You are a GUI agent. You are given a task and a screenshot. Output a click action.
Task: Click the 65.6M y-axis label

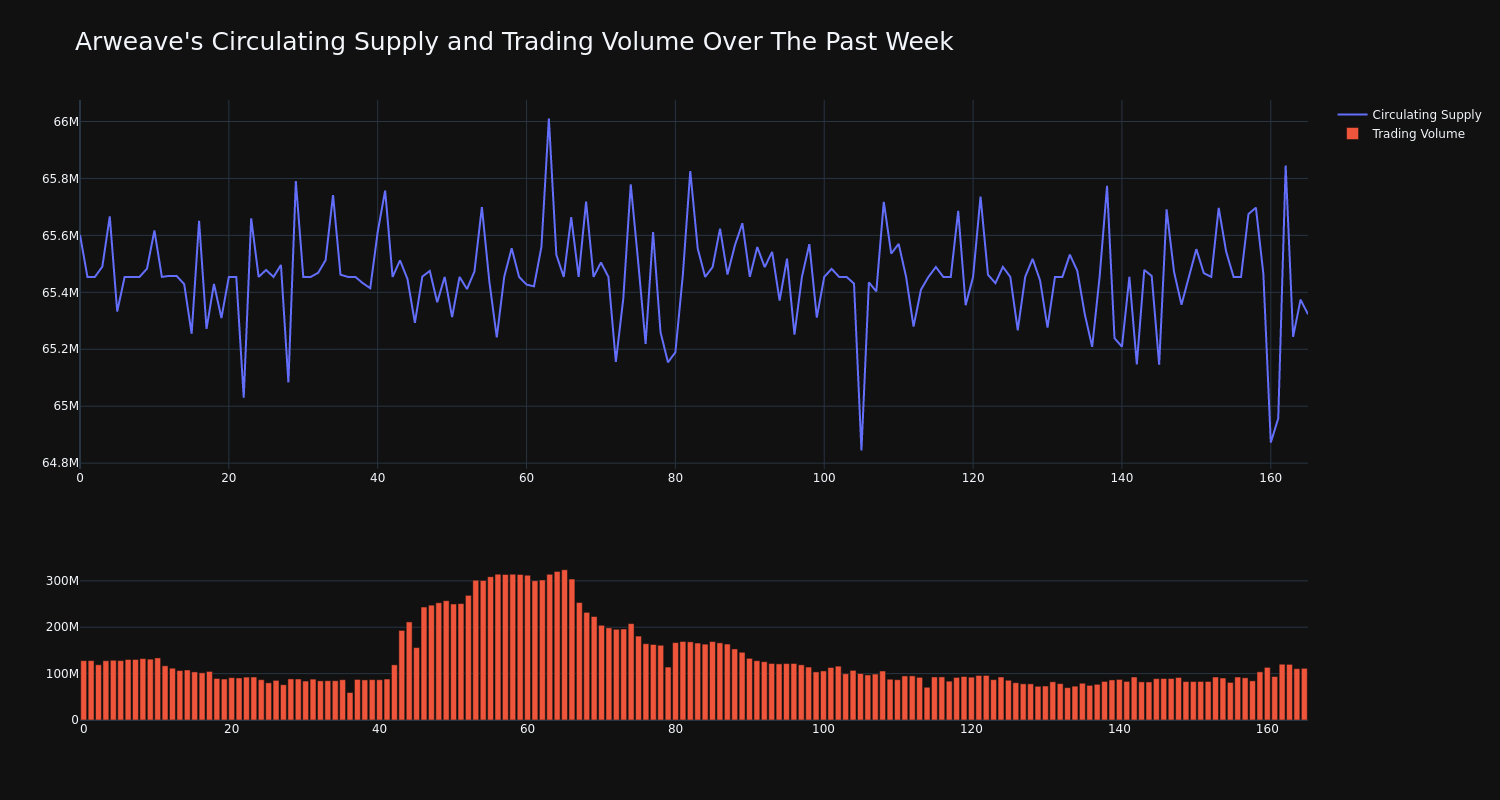[x=59, y=236]
